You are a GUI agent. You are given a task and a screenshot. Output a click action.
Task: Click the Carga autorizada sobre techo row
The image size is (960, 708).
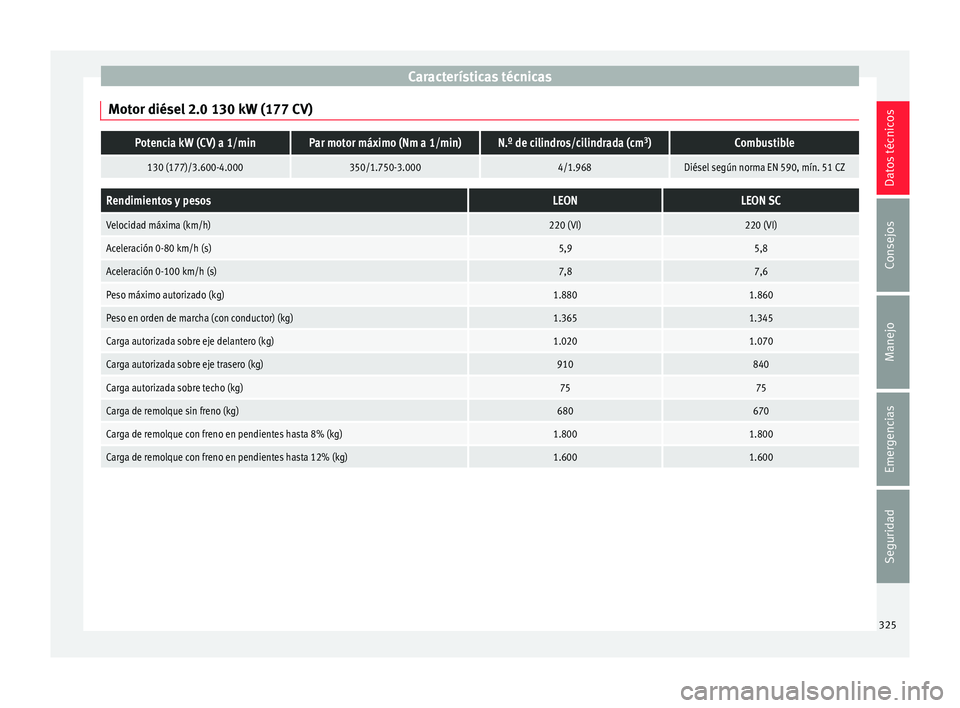[x=479, y=388]
